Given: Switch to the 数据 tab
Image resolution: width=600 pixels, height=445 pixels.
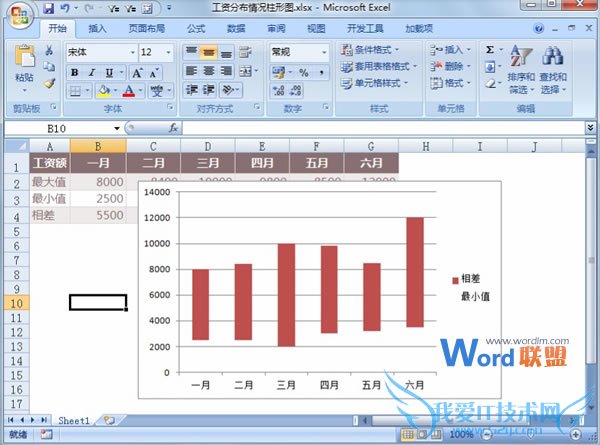Looking at the screenshot, I should pyautogui.click(x=236, y=28).
